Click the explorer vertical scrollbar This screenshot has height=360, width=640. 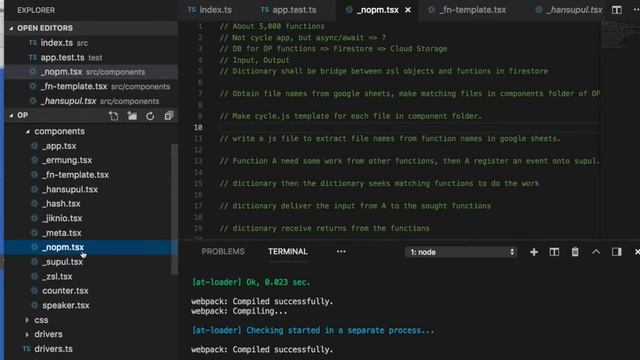(174, 209)
